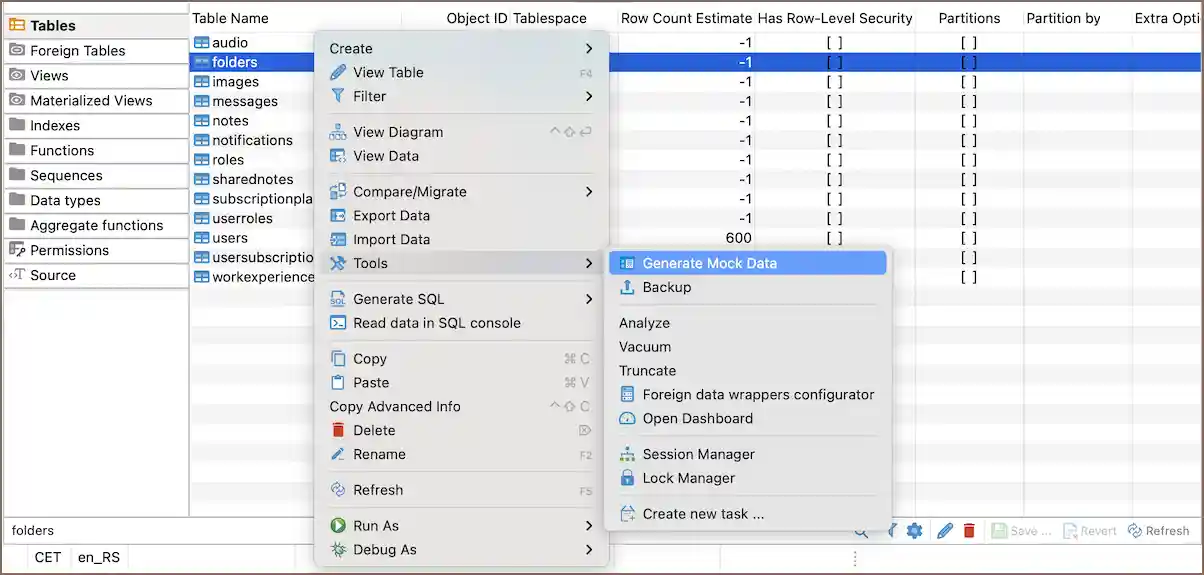This screenshot has height=575, width=1204.
Task: Switch to the Materialized Views tab
Action: pyautogui.click(x=91, y=101)
